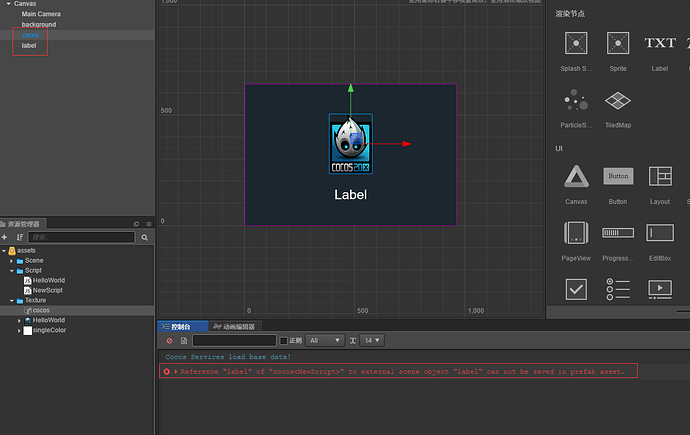Screen dimensions: 690x435
Task: Choose the ProgressBar UI node icon
Action: (x=618, y=233)
